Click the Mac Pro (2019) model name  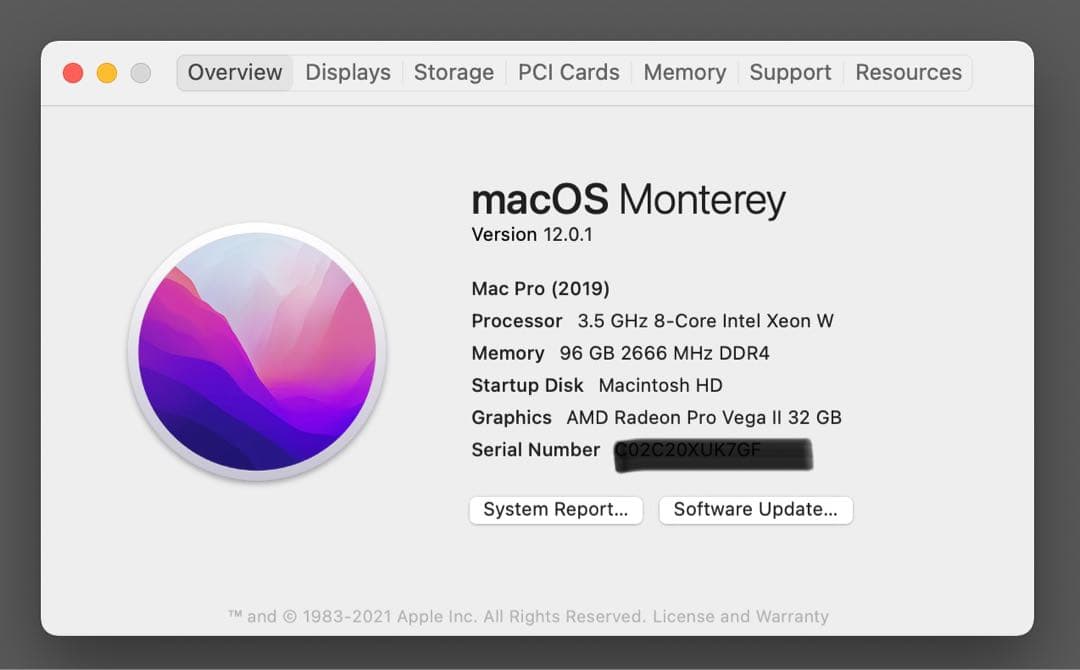tap(540, 288)
